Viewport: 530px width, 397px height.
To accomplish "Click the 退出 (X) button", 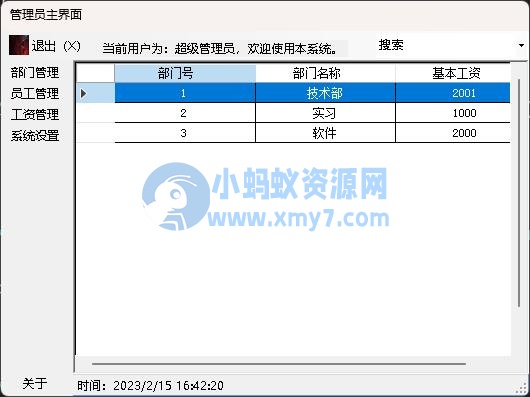I will (45, 46).
